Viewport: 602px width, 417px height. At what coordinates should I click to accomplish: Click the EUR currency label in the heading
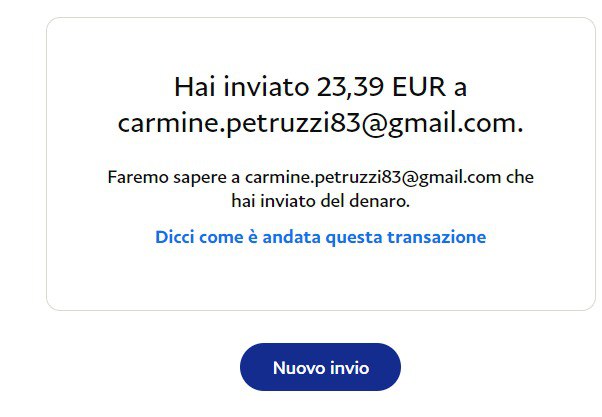pyautogui.click(x=419, y=87)
